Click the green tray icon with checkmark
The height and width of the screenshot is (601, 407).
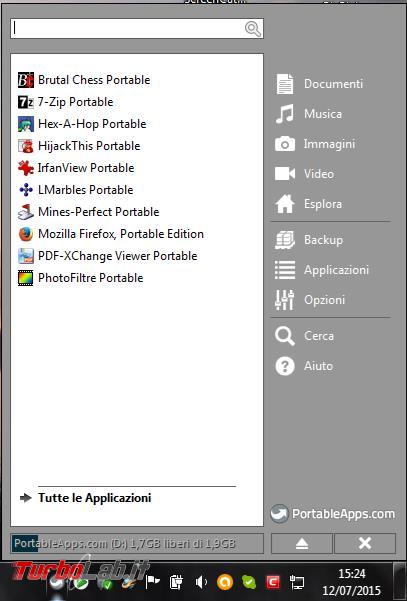coord(249,582)
